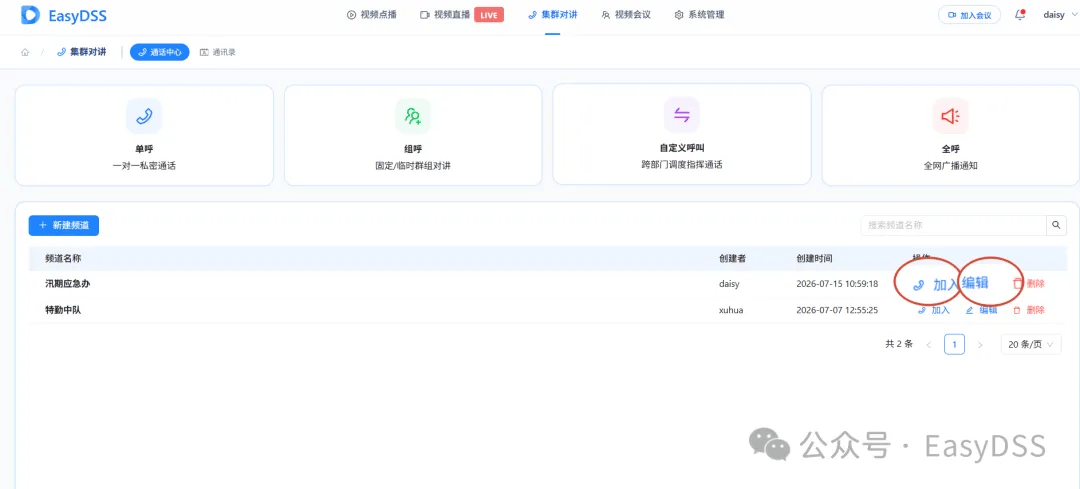Open the 视频点播 menu

(x=372, y=14)
